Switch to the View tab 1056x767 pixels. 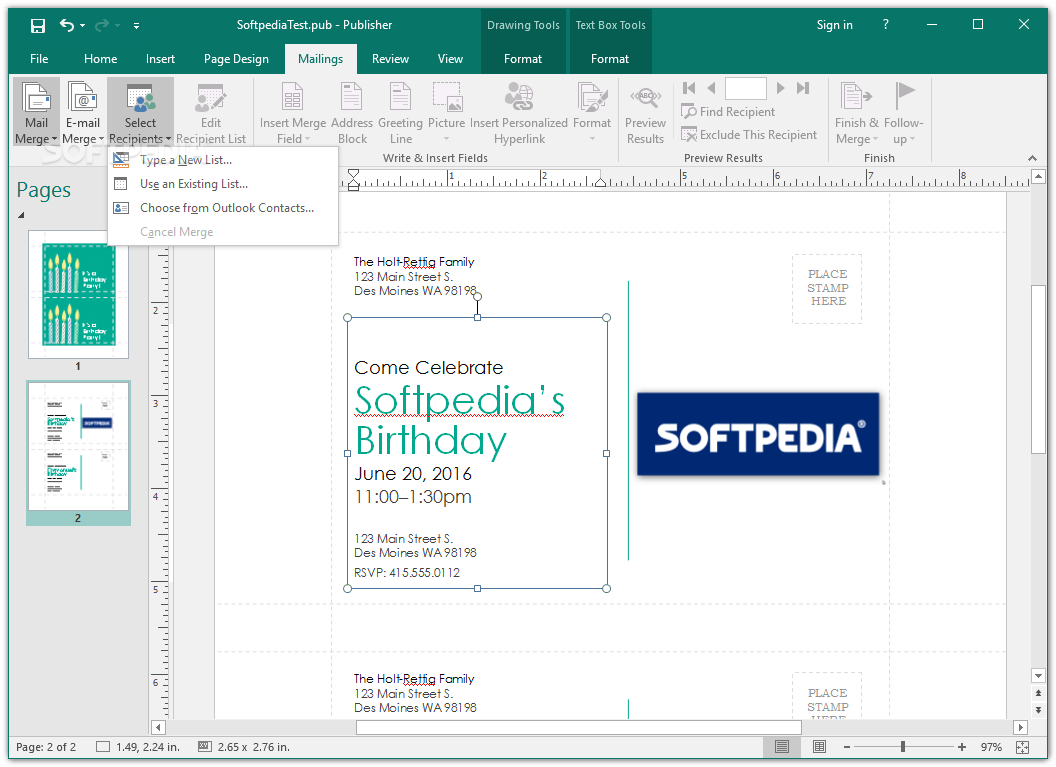coord(450,59)
